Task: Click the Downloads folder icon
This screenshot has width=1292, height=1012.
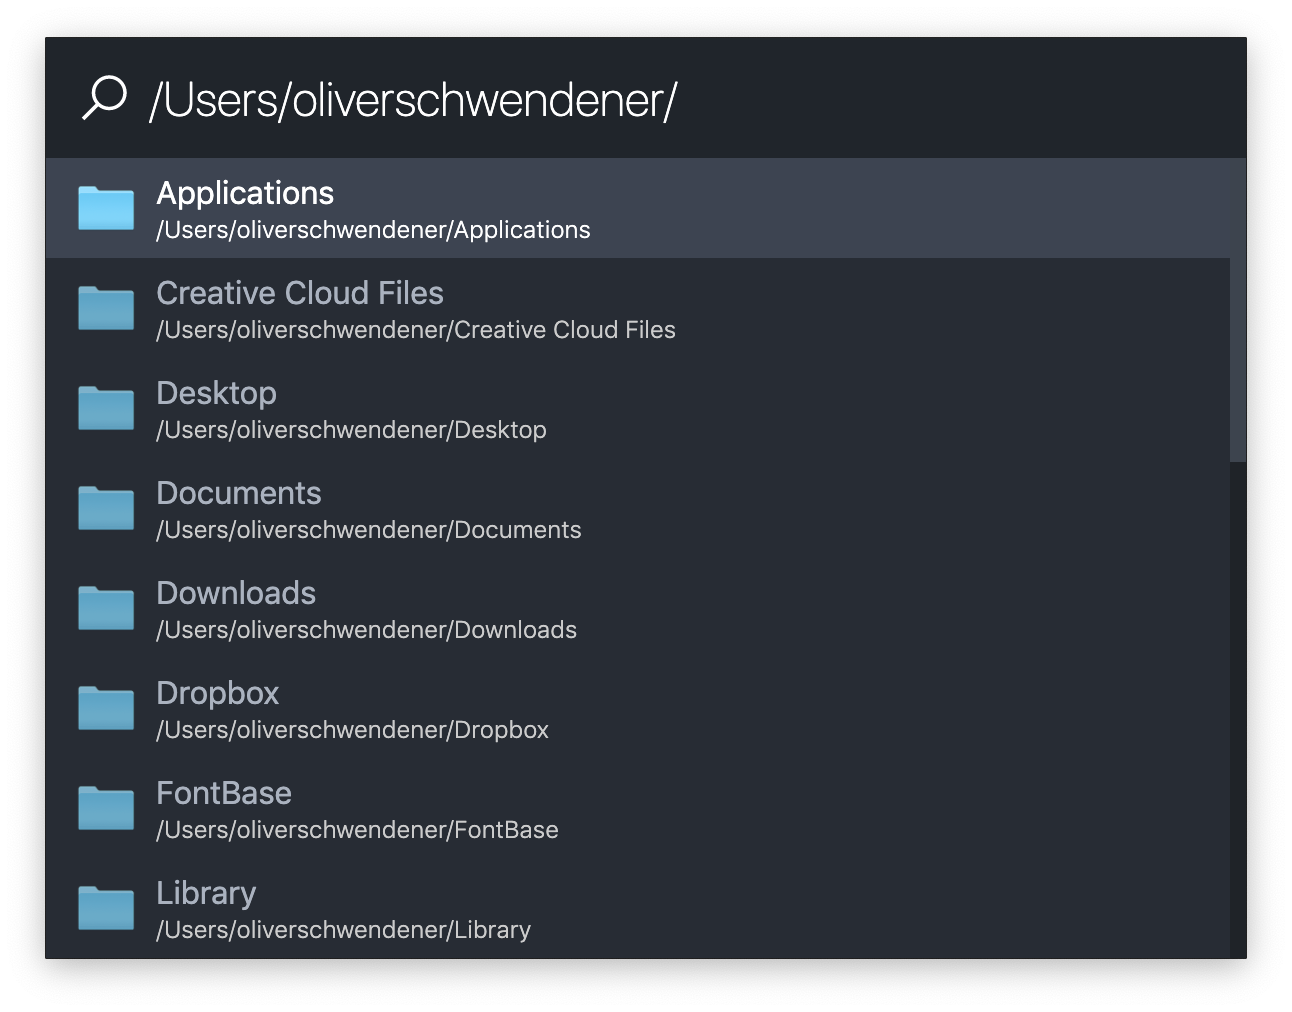Action: pyautogui.click(x=106, y=608)
